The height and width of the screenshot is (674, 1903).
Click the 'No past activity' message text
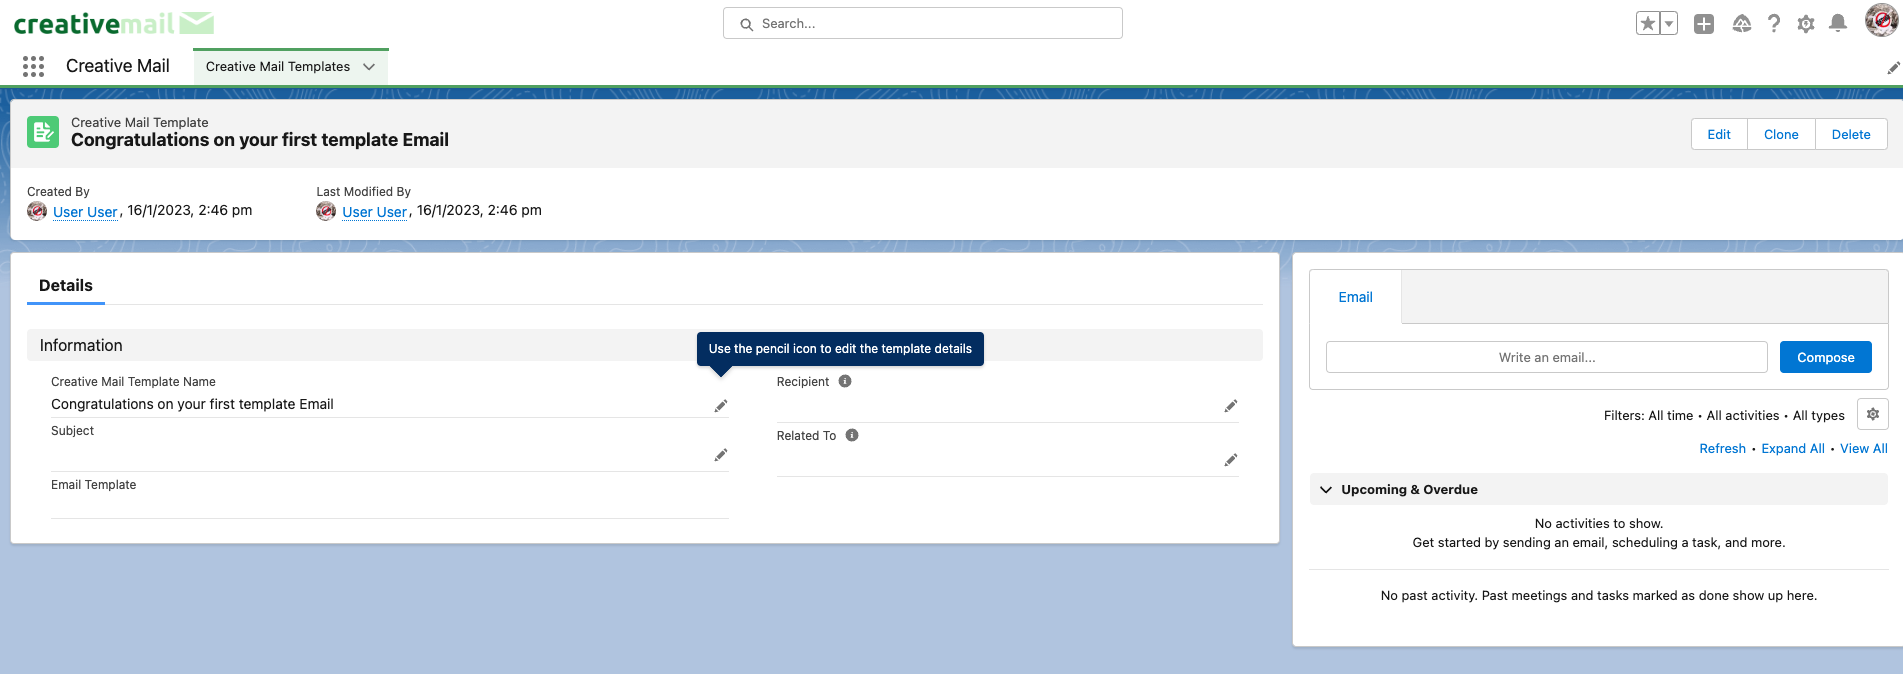pos(1598,596)
